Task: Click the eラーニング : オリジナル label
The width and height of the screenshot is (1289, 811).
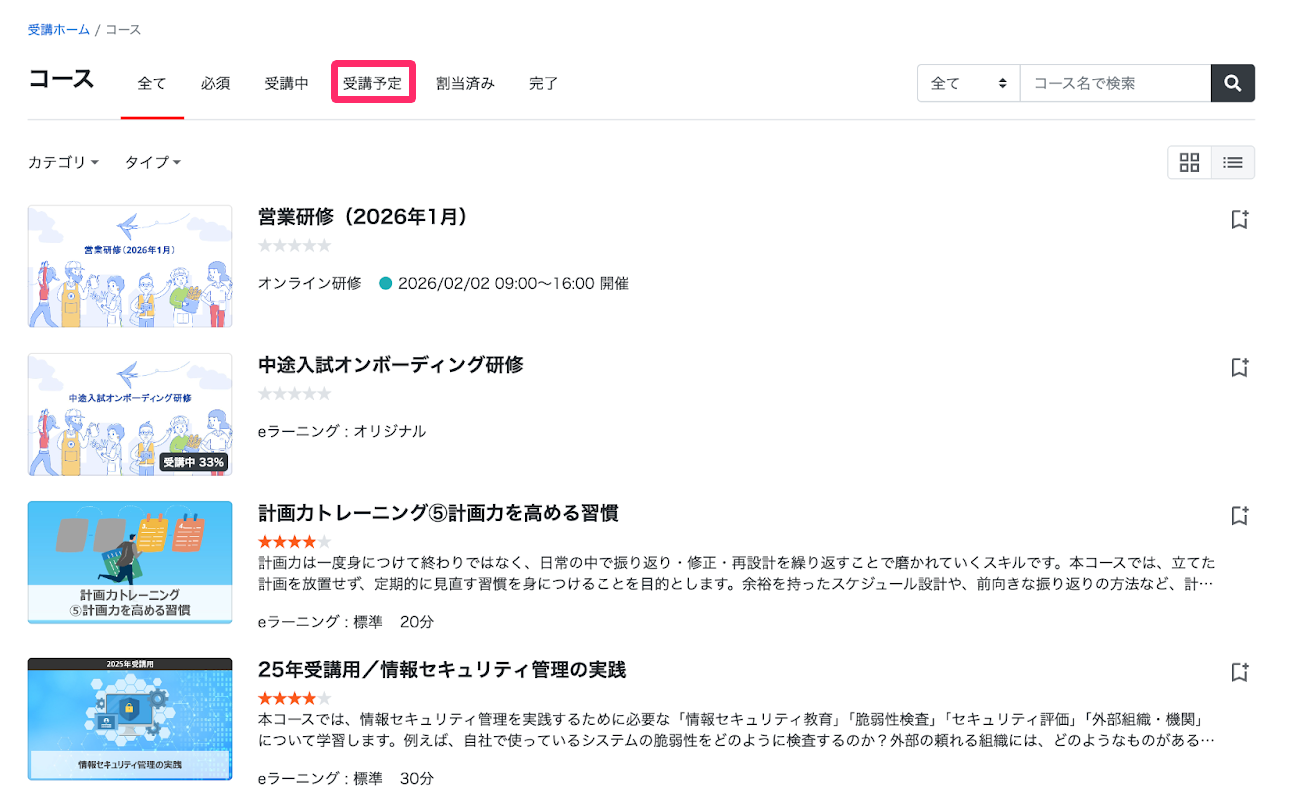Action: pyautogui.click(x=342, y=431)
